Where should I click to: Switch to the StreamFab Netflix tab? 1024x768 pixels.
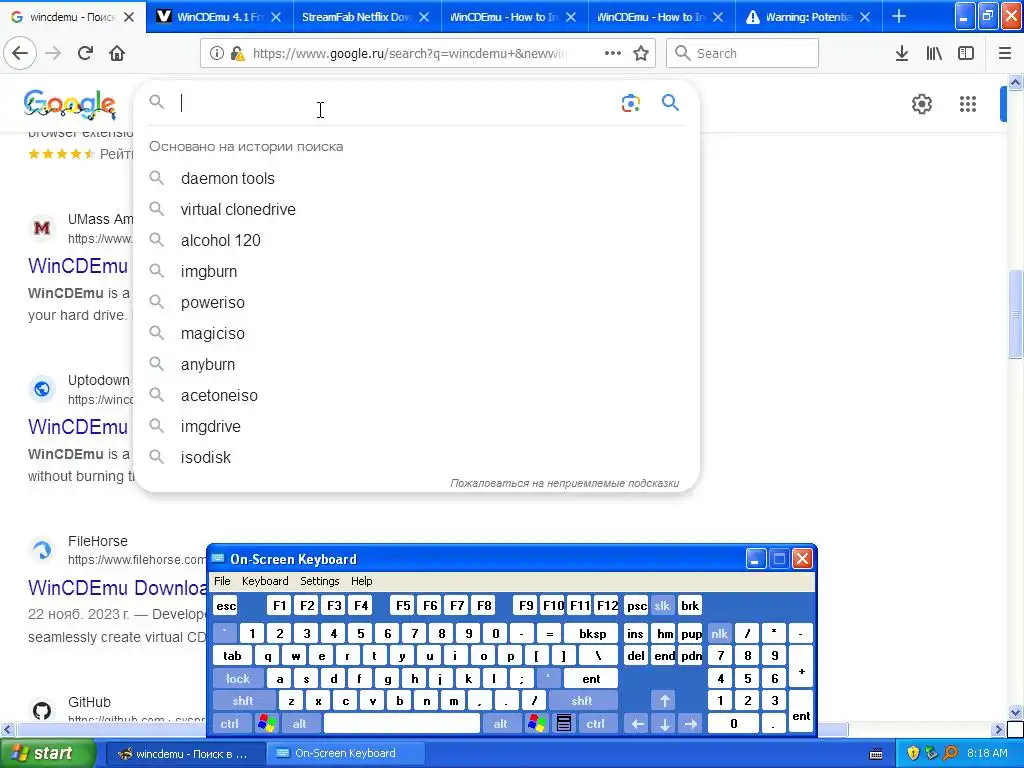tap(357, 17)
